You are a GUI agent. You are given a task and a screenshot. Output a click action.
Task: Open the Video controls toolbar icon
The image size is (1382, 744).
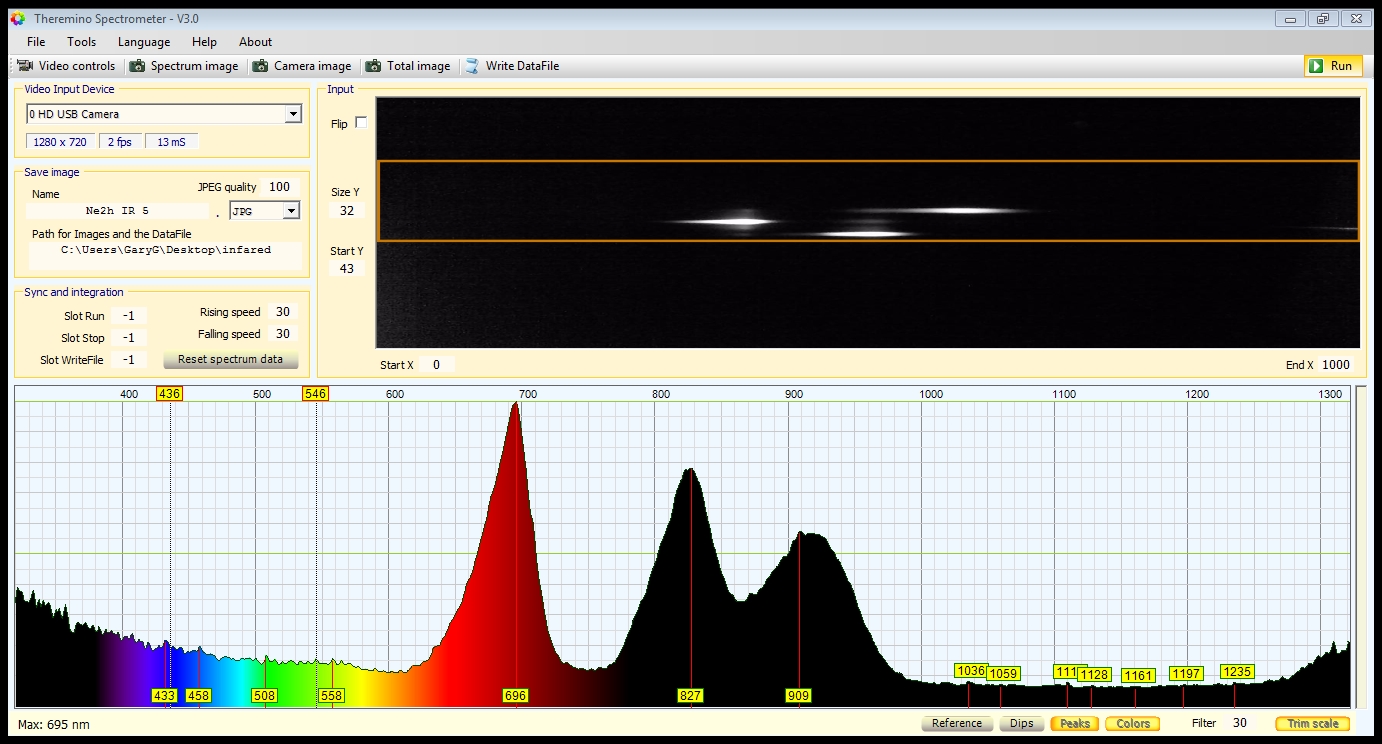25,66
